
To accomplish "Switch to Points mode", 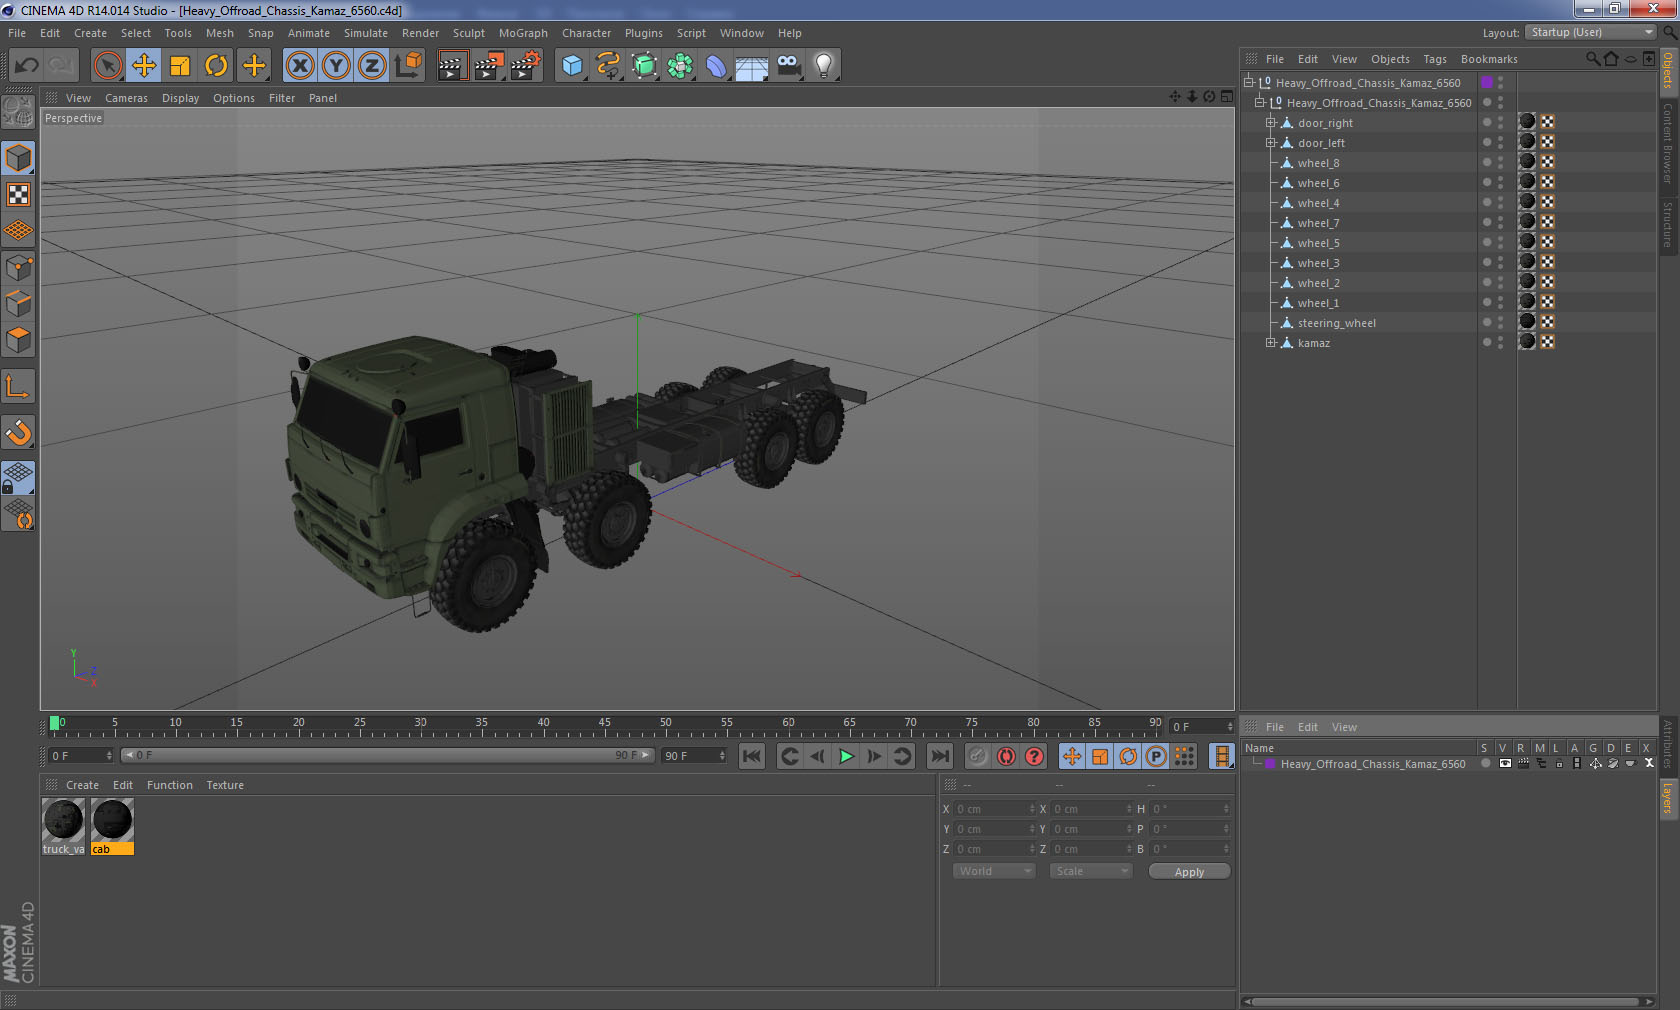I will point(19,267).
